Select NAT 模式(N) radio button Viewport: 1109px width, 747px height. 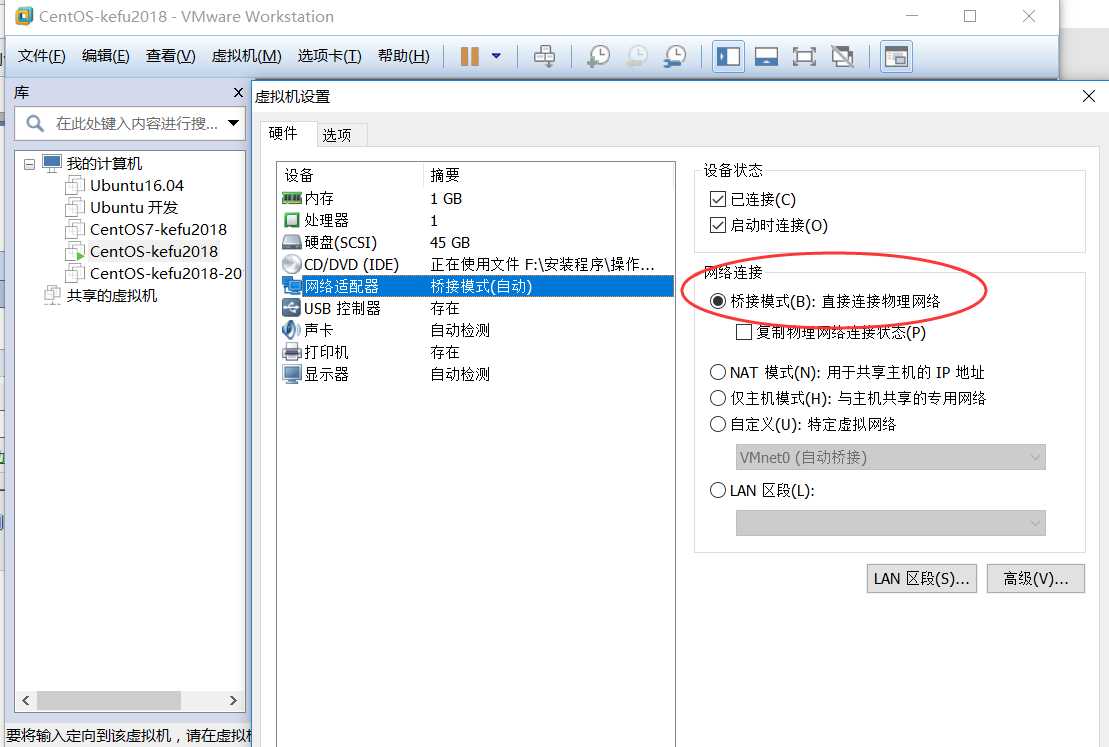click(718, 372)
